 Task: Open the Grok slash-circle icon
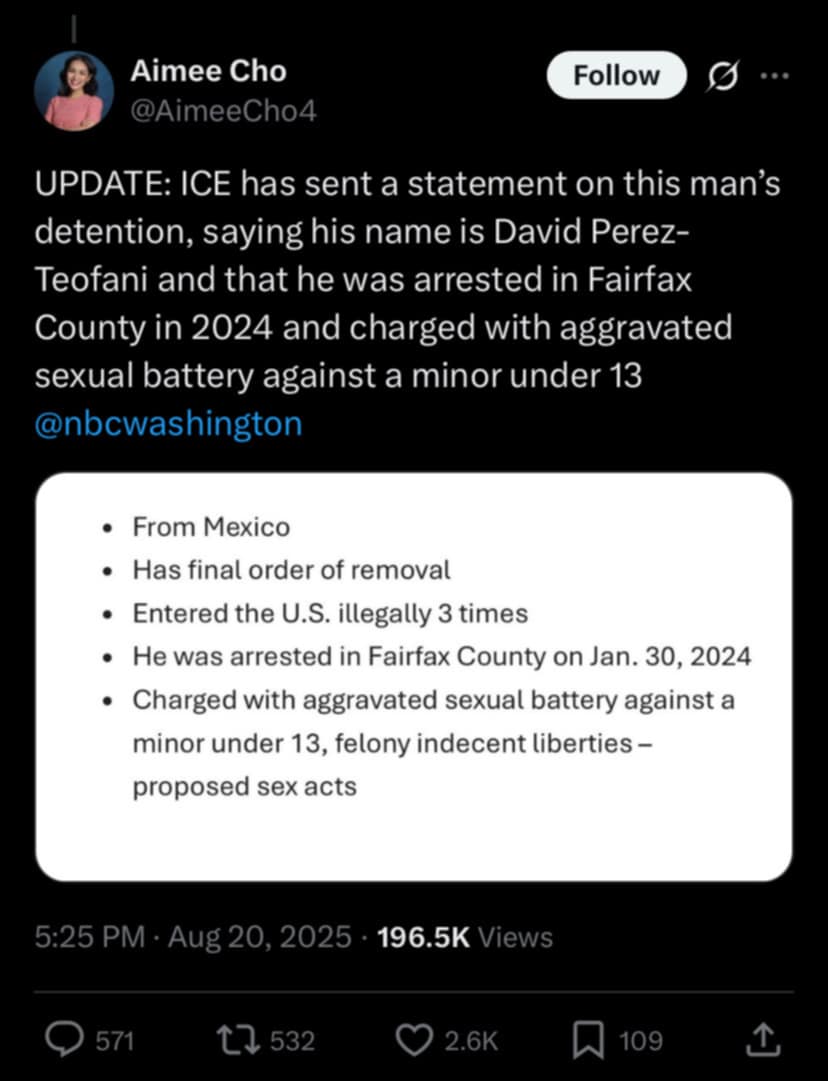(x=723, y=76)
